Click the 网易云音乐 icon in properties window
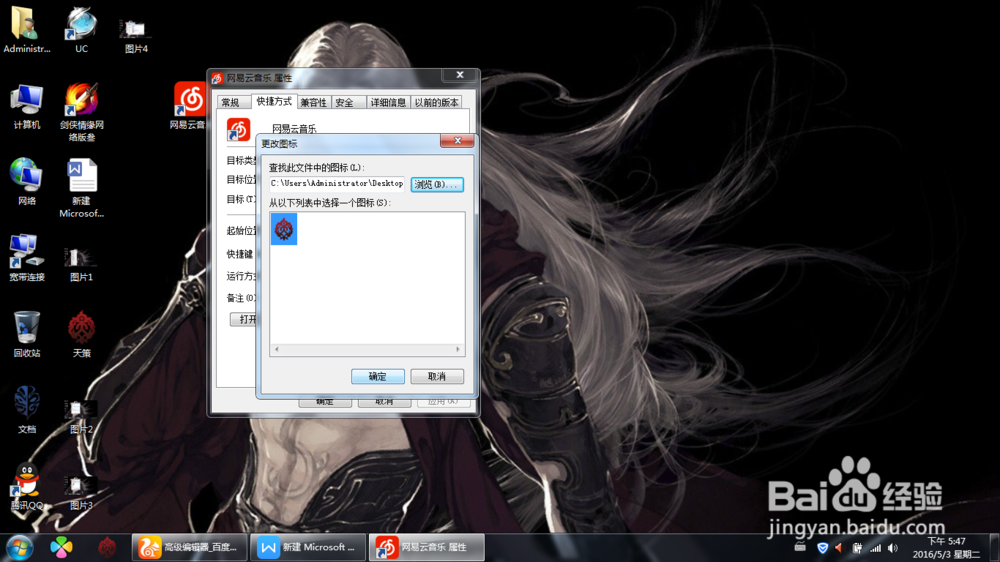Viewport: 1000px width, 562px height. click(x=239, y=129)
